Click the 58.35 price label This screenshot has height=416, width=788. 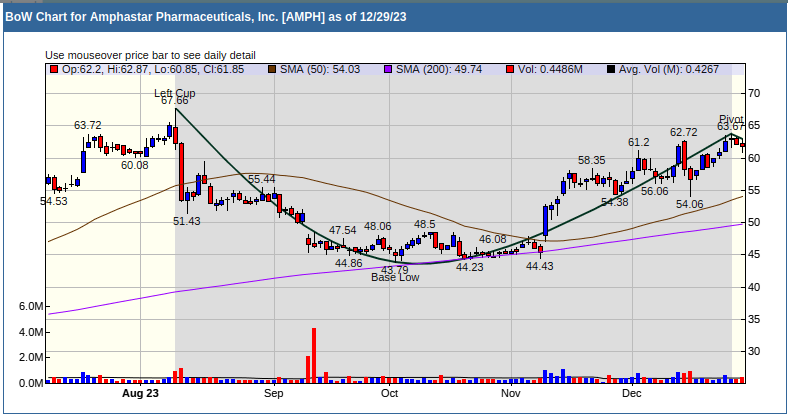pyautogui.click(x=592, y=160)
